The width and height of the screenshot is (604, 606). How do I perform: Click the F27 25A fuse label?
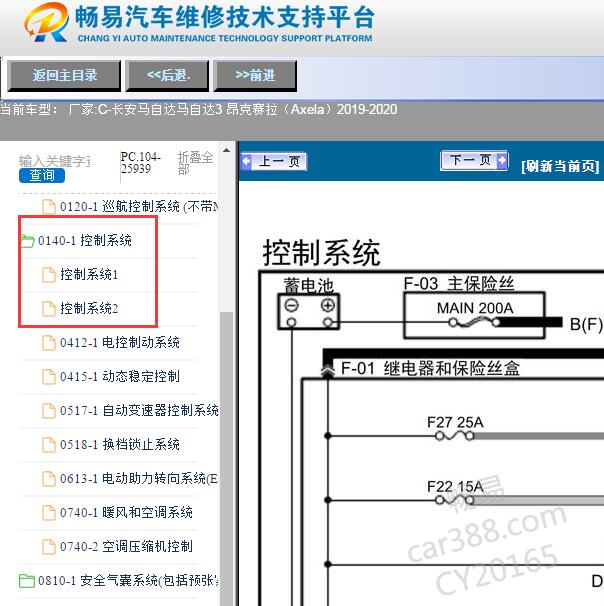[x=455, y=422]
